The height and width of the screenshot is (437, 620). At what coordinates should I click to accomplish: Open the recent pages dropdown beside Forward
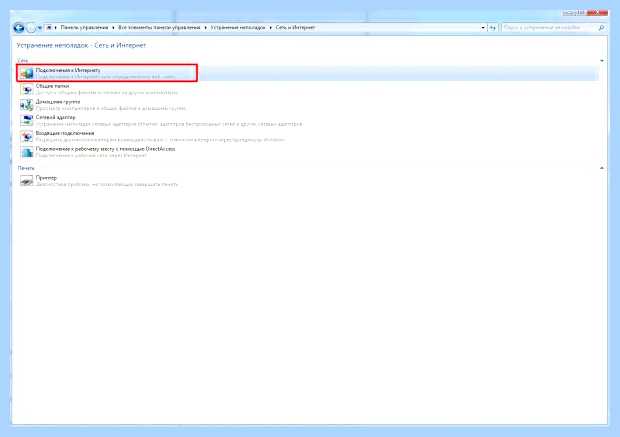coord(39,28)
